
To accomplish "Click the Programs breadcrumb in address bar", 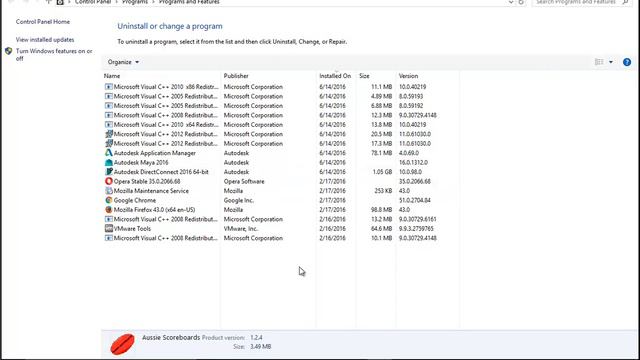I will point(135,2).
